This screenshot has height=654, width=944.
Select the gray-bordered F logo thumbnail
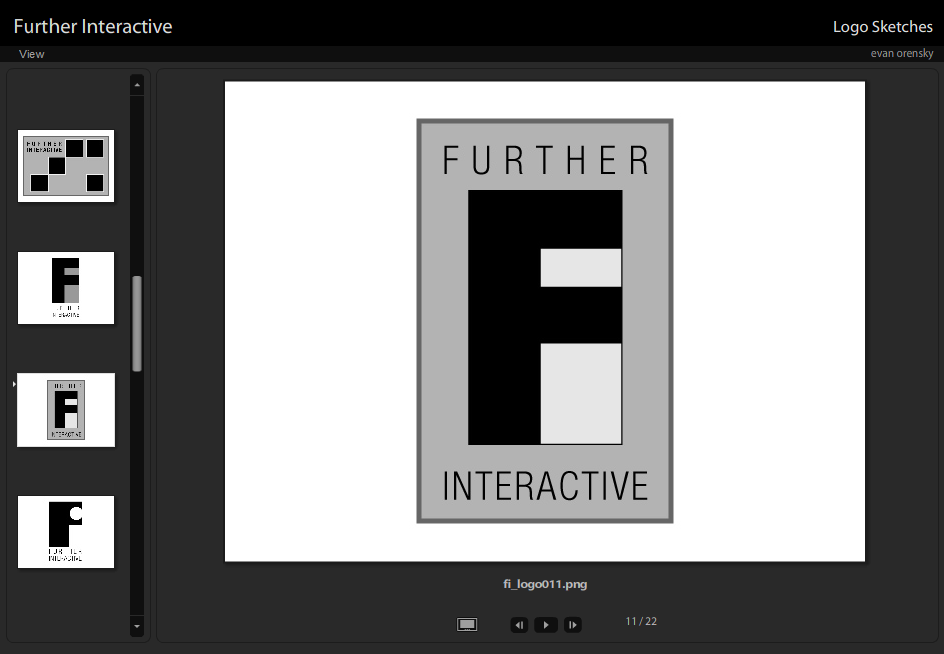point(66,410)
